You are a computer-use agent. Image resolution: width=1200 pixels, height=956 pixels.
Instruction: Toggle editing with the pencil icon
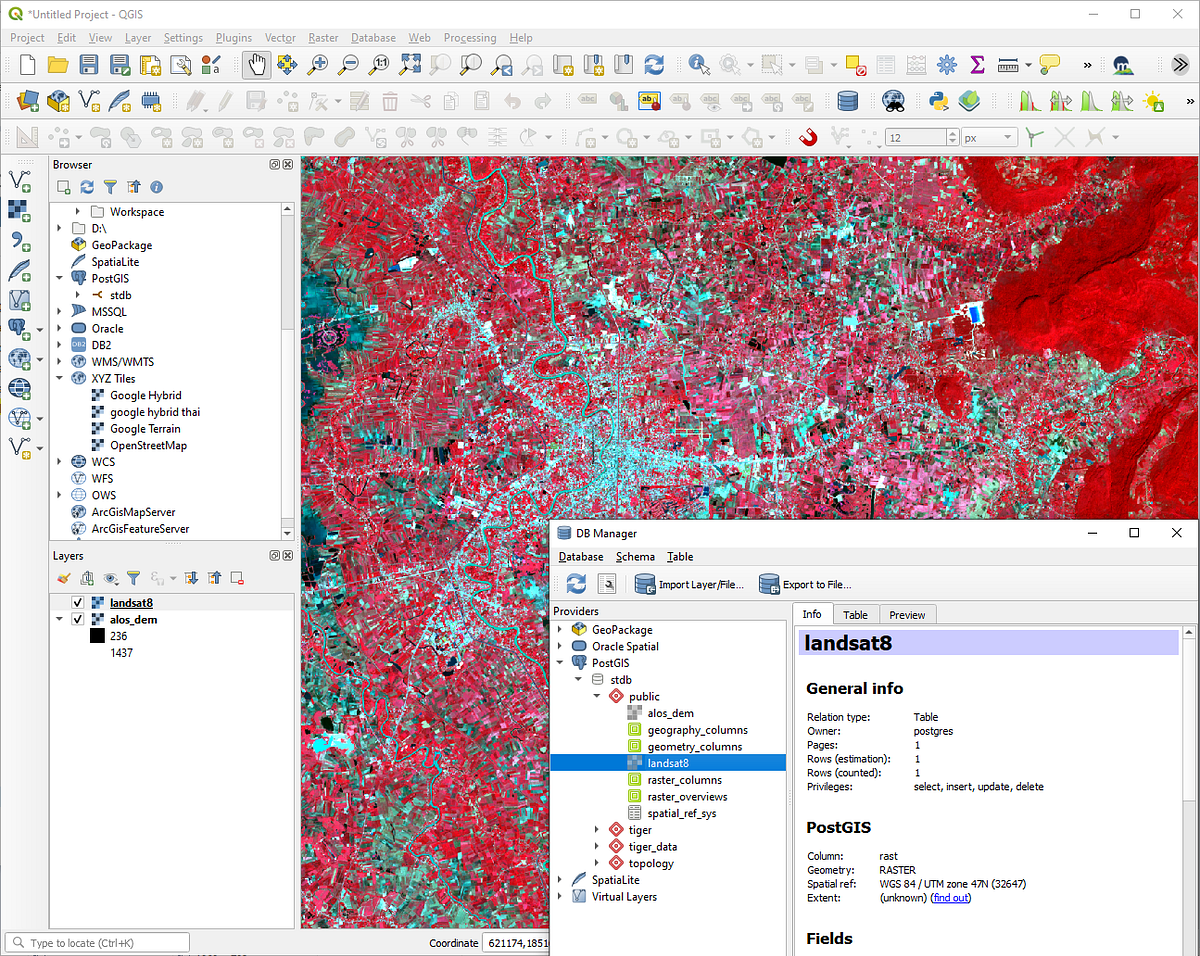225,100
